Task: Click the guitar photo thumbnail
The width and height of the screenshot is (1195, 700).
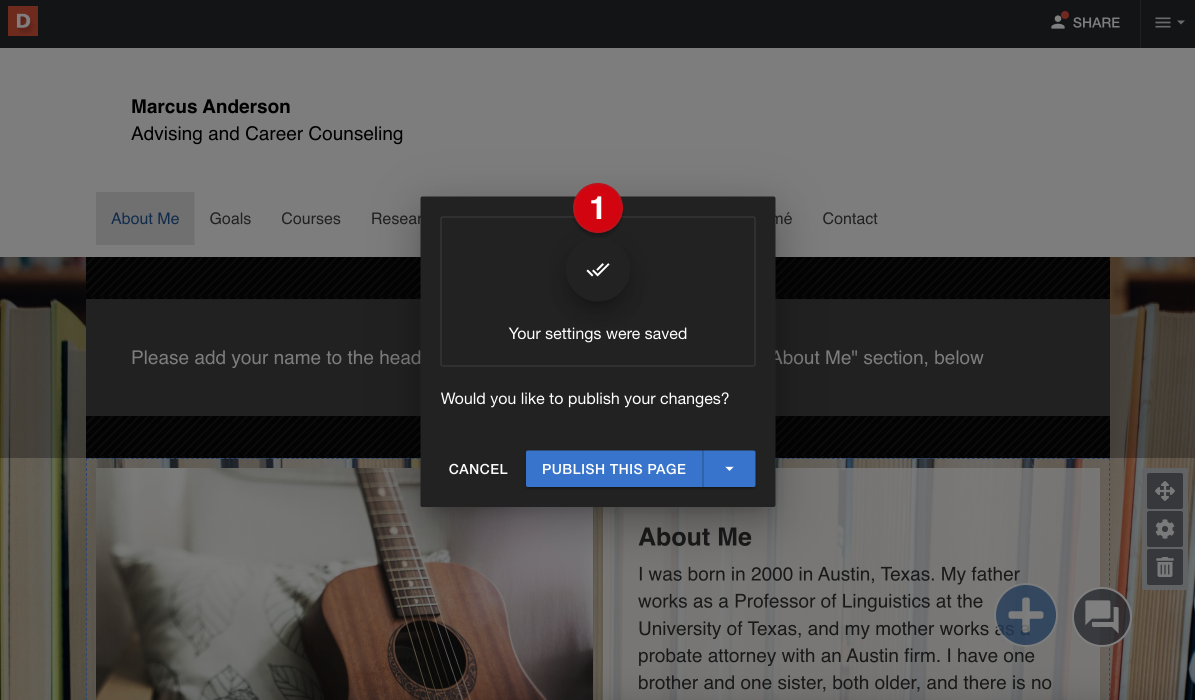Action: pos(344,584)
